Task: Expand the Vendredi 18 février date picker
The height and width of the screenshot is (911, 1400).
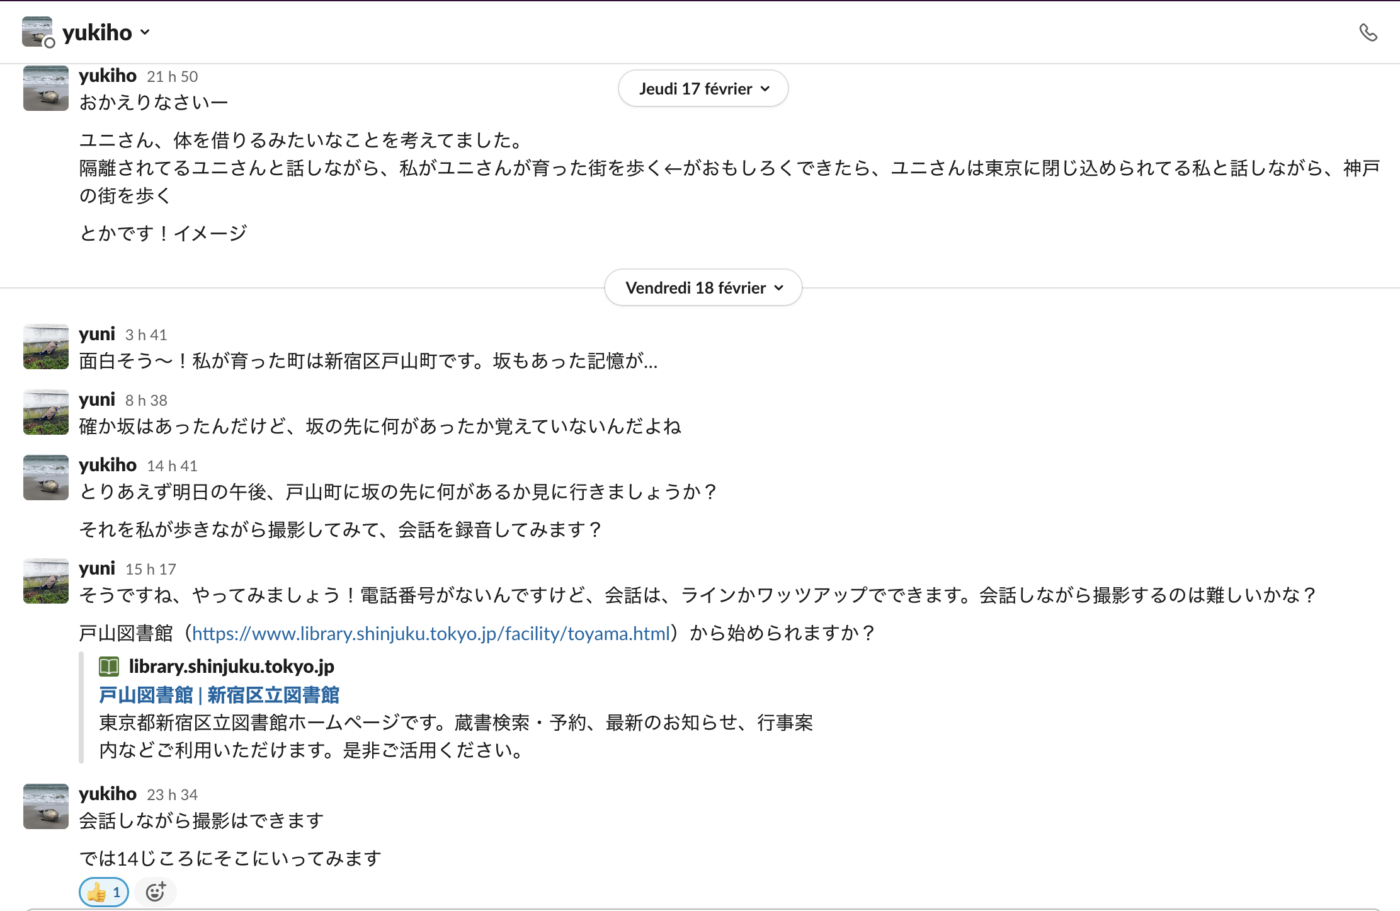Action: pos(703,288)
